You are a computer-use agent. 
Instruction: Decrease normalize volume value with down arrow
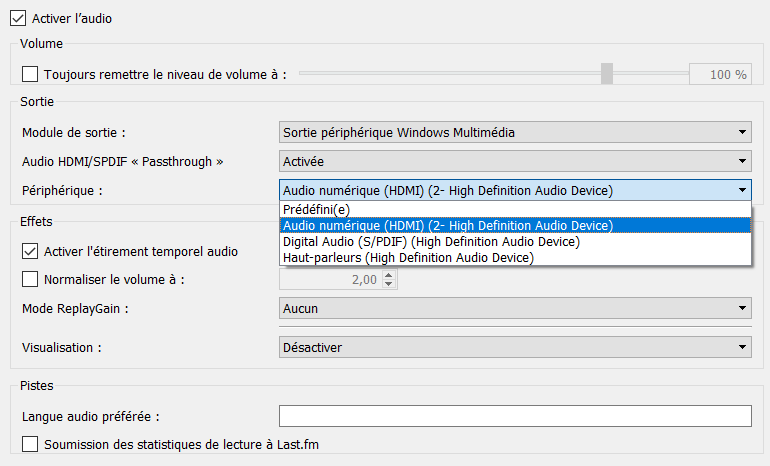click(x=390, y=285)
